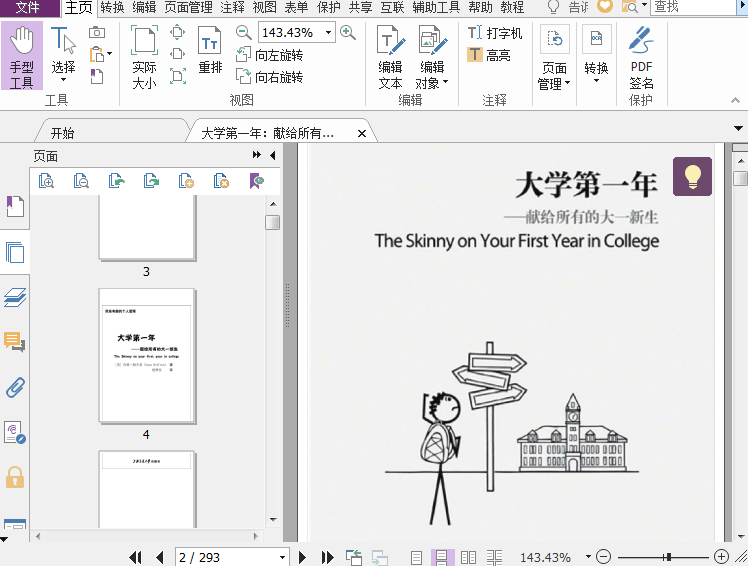This screenshot has width=748, height=566.
Task: Enlarge page thumbnails icon
Action: click(46, 181)
